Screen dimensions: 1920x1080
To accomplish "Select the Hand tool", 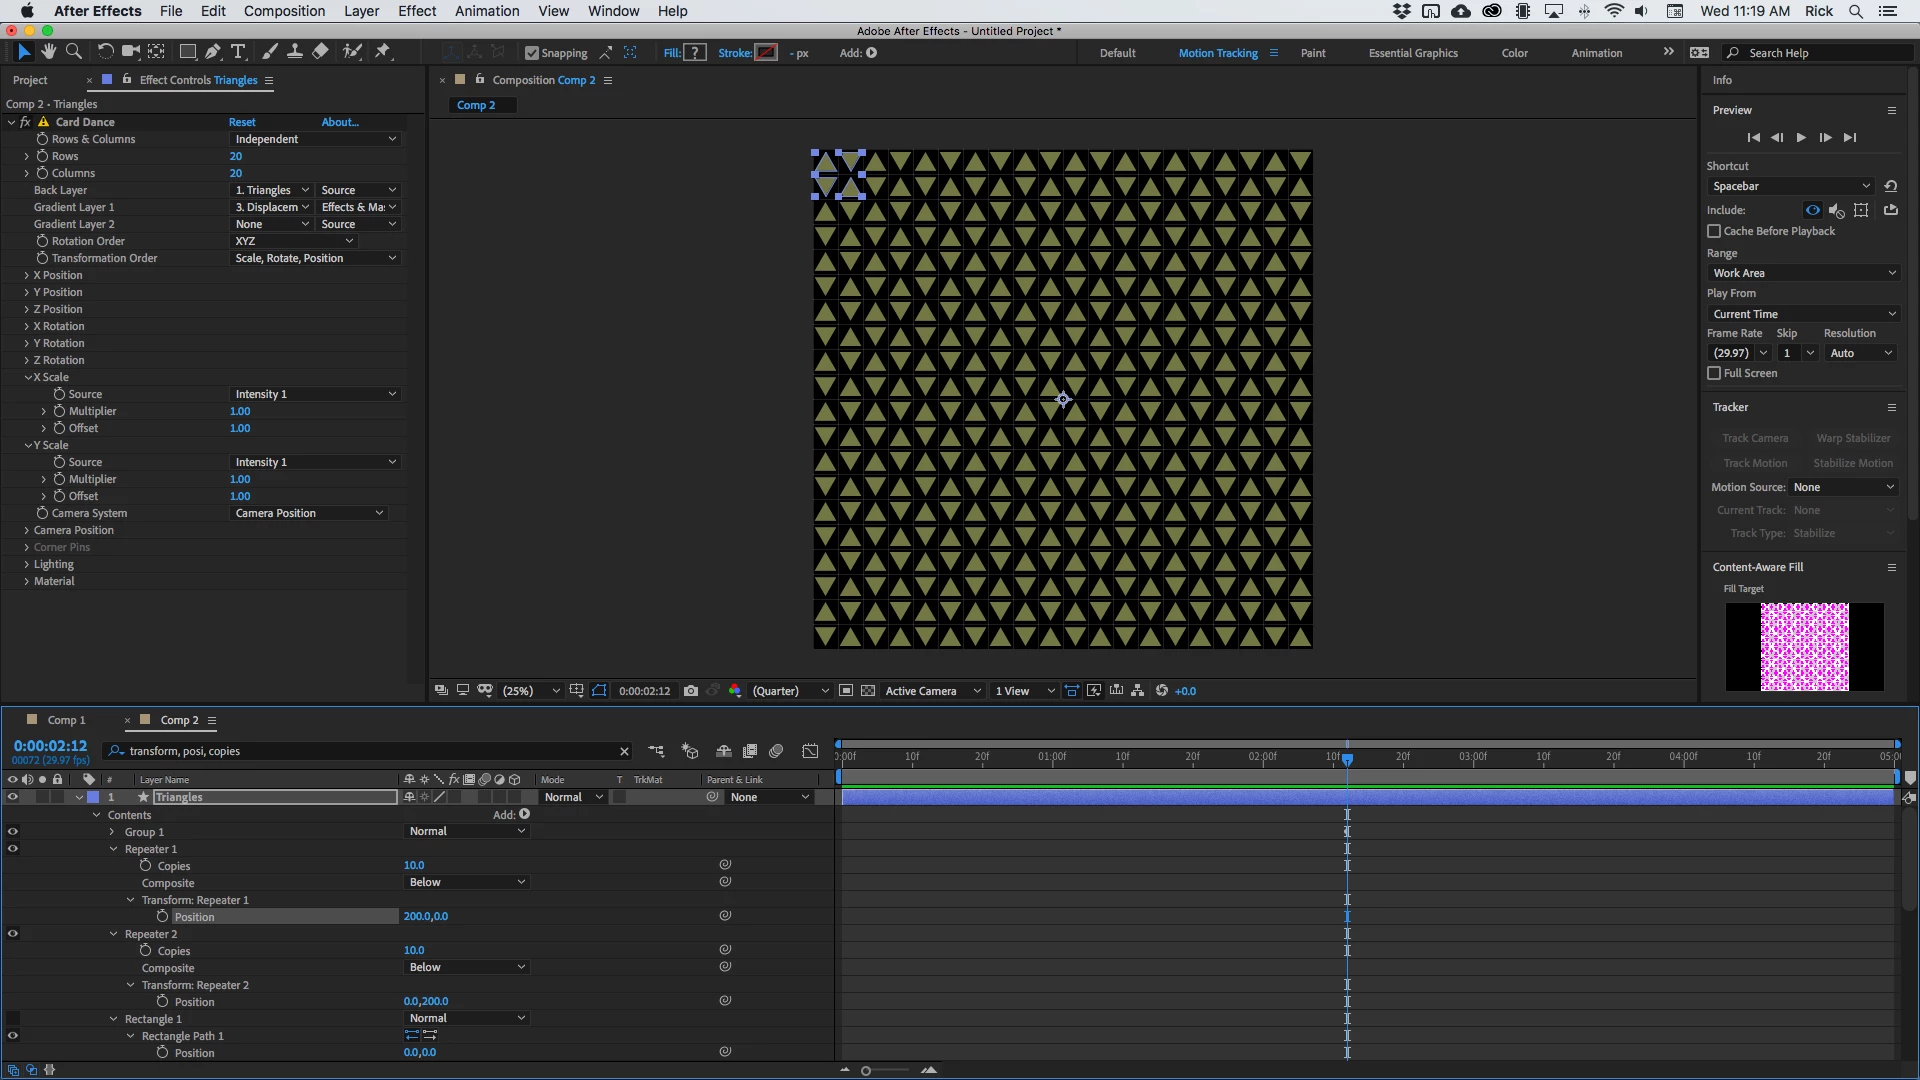I will pos(48,52).
